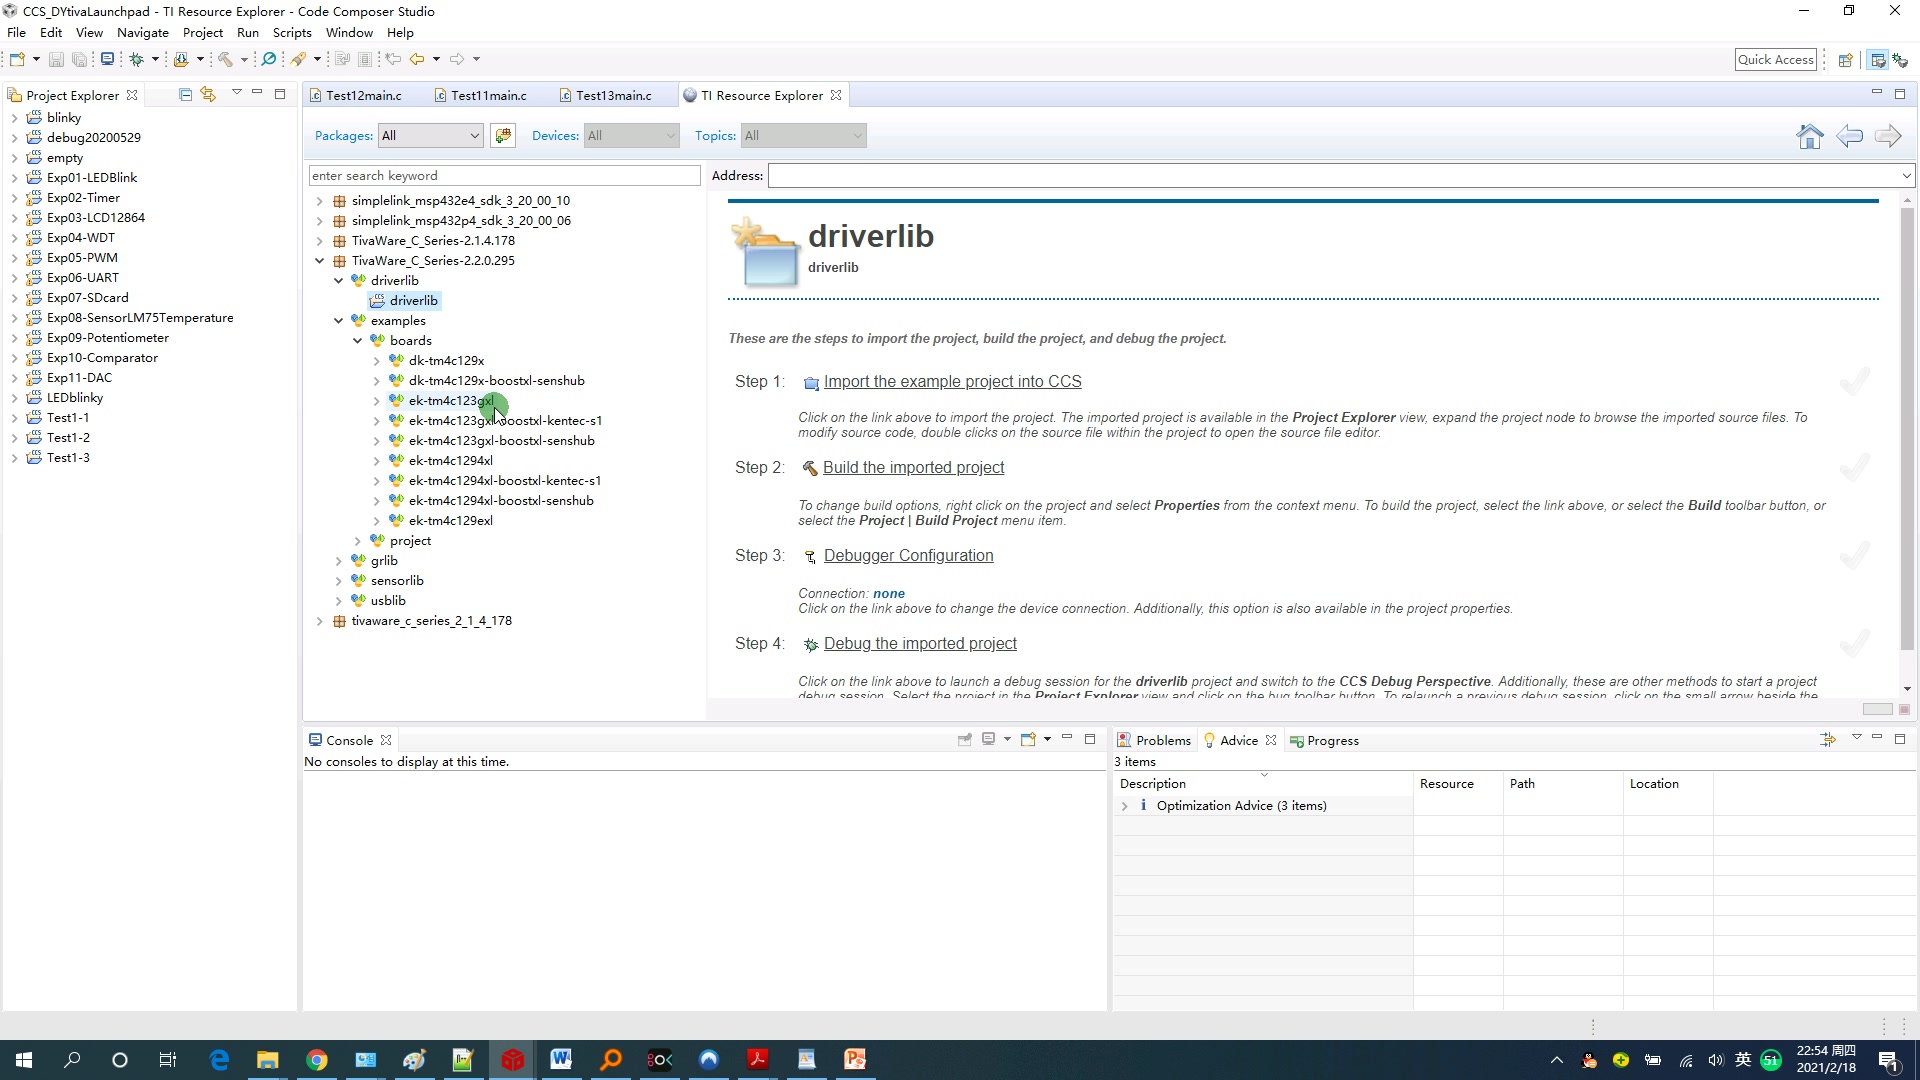Open Google Chrome from Windows taskbar

coord(316,1060)
